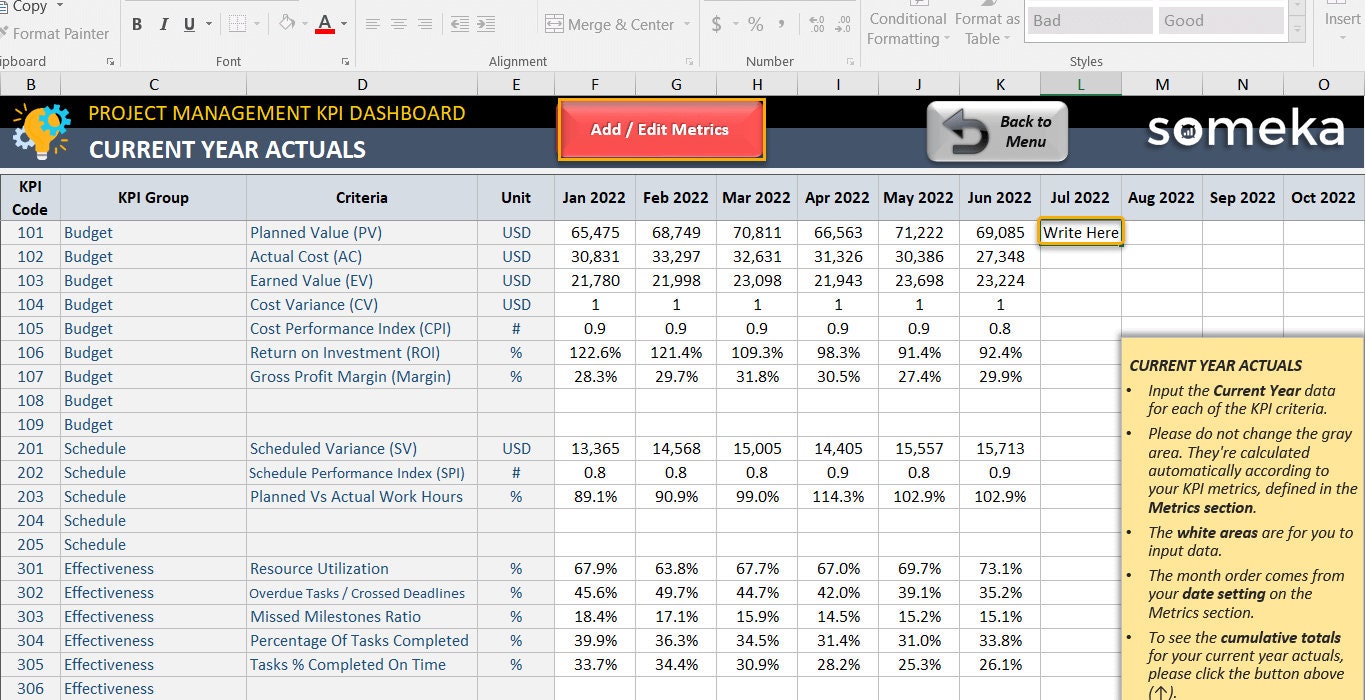Increase decimal places
The height and width of the screenshot is (700, 1365).
click(x=816, y=24)
